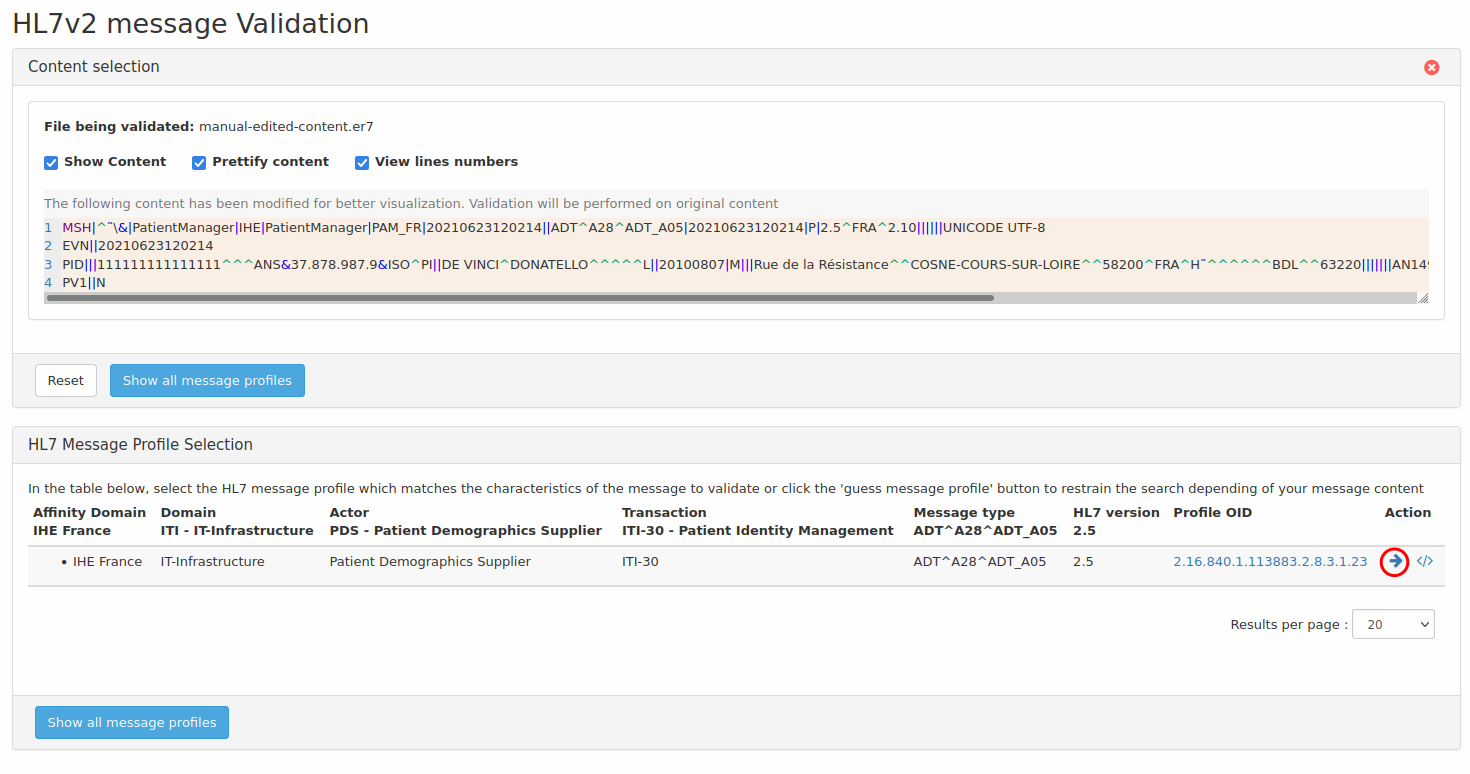Click the horizontal scrollbar of the message content
This screenshot has width=1470, height=774.
520,297
